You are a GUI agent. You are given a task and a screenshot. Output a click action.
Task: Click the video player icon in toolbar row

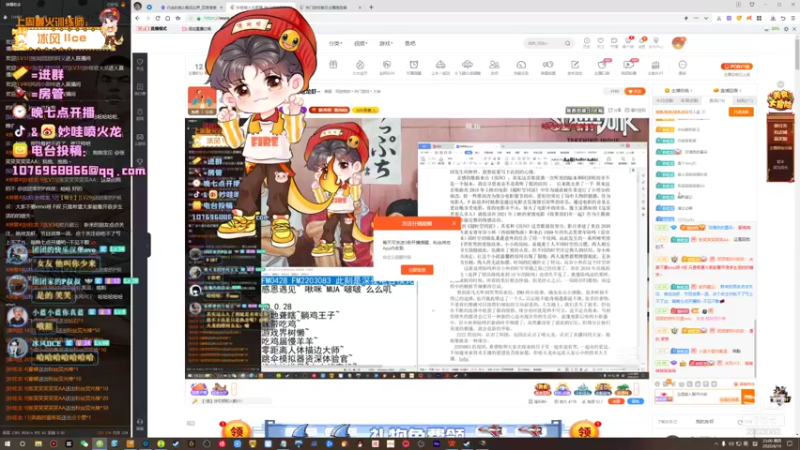629,66
